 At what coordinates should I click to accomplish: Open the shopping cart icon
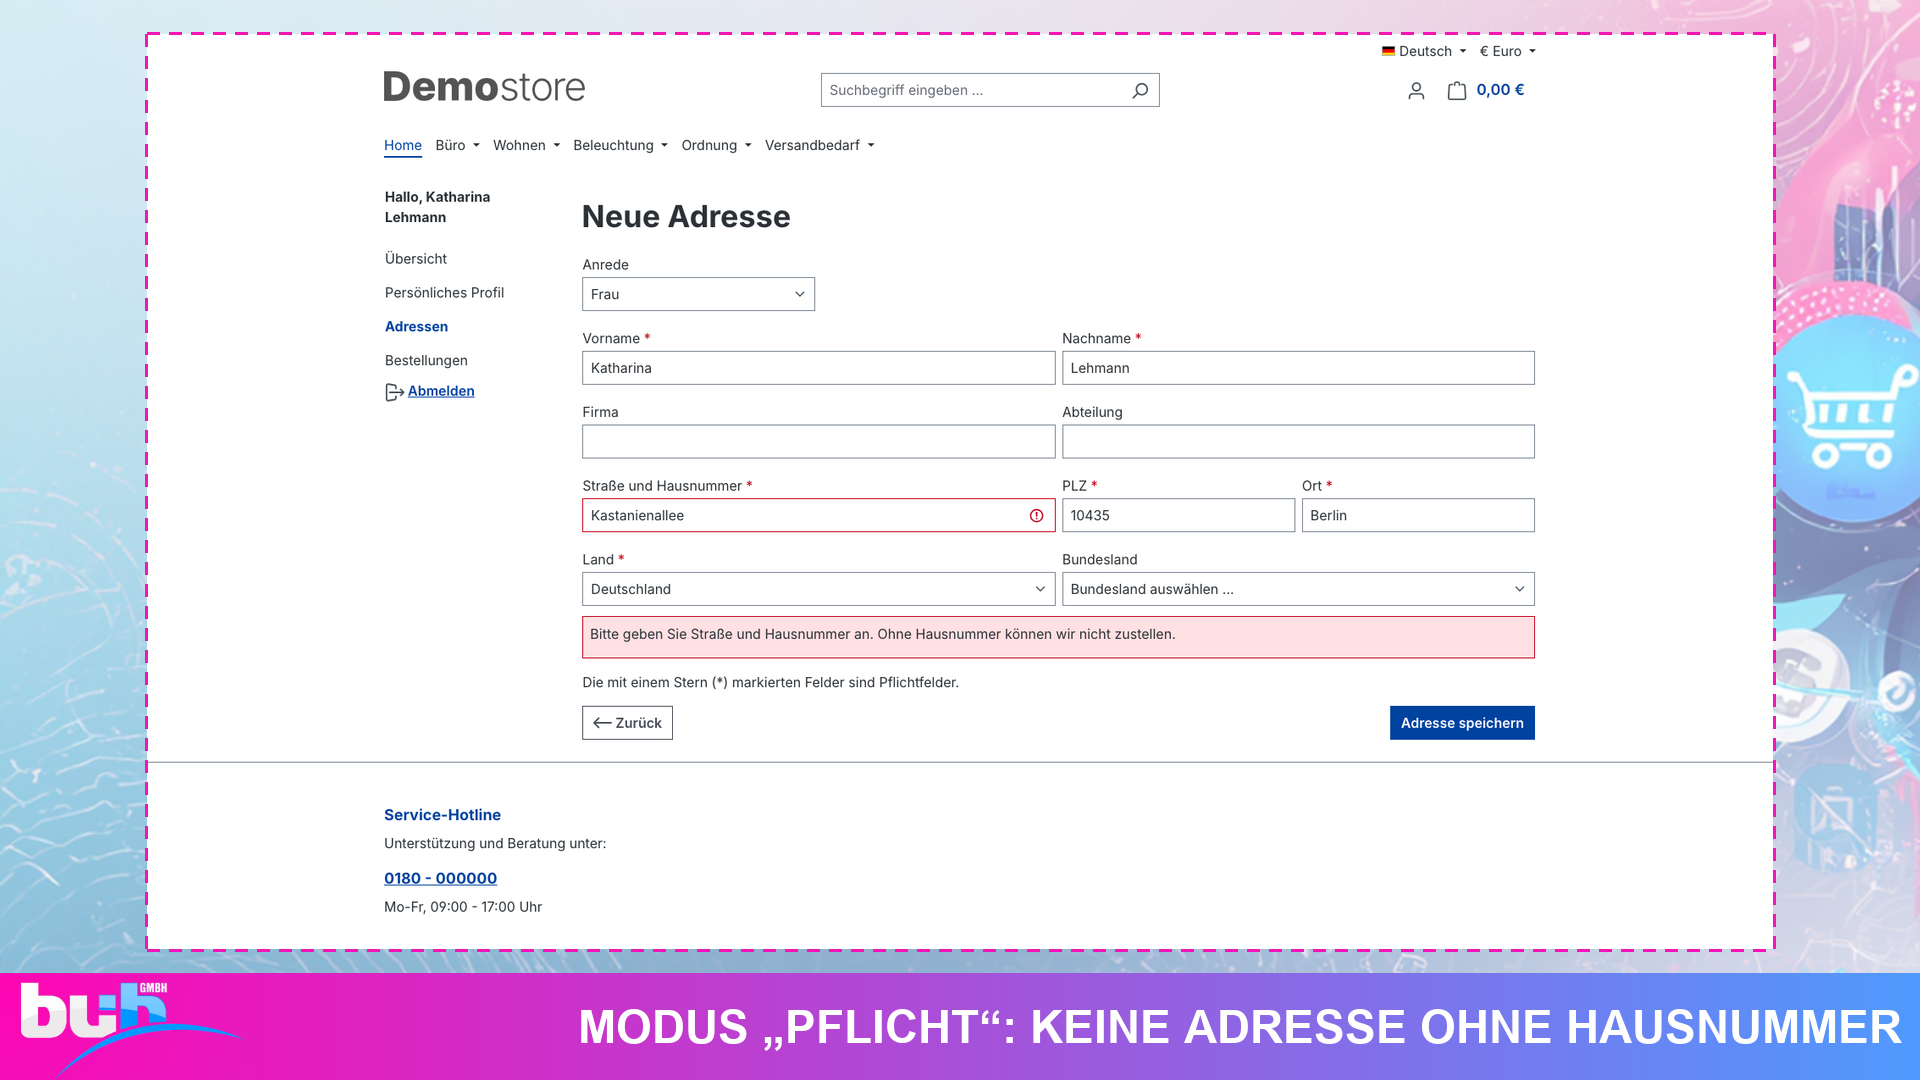[x=1457, y=91]
